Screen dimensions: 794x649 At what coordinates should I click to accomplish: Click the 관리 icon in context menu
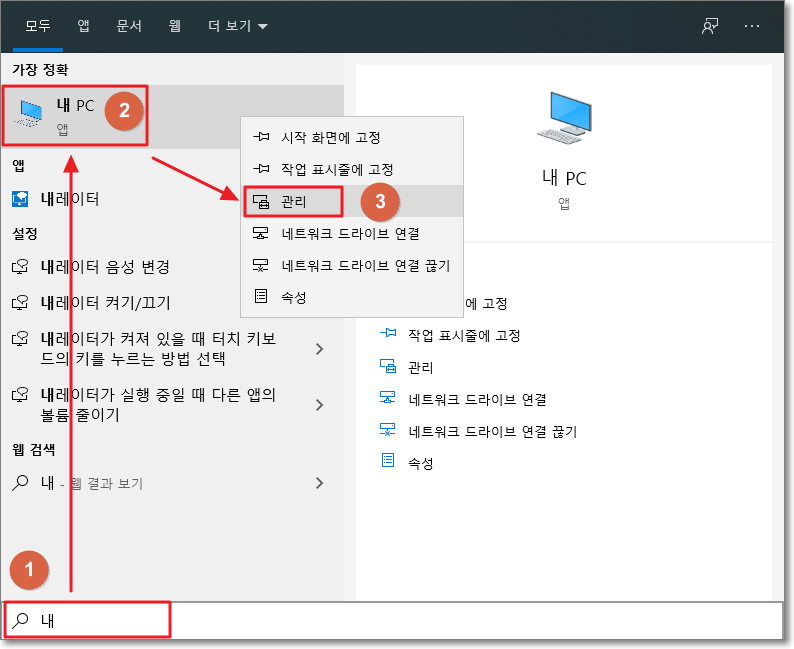(261, 201)
